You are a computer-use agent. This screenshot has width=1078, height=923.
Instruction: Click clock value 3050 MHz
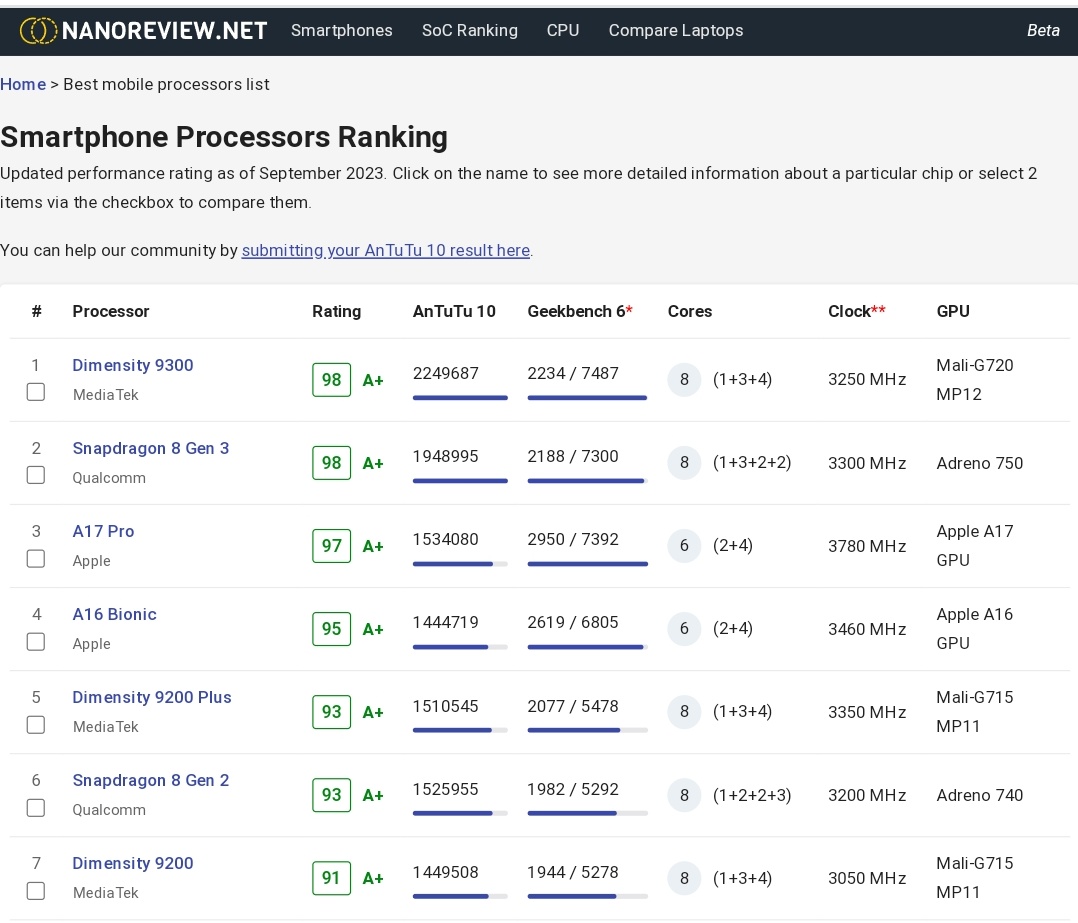coord(867,878)
